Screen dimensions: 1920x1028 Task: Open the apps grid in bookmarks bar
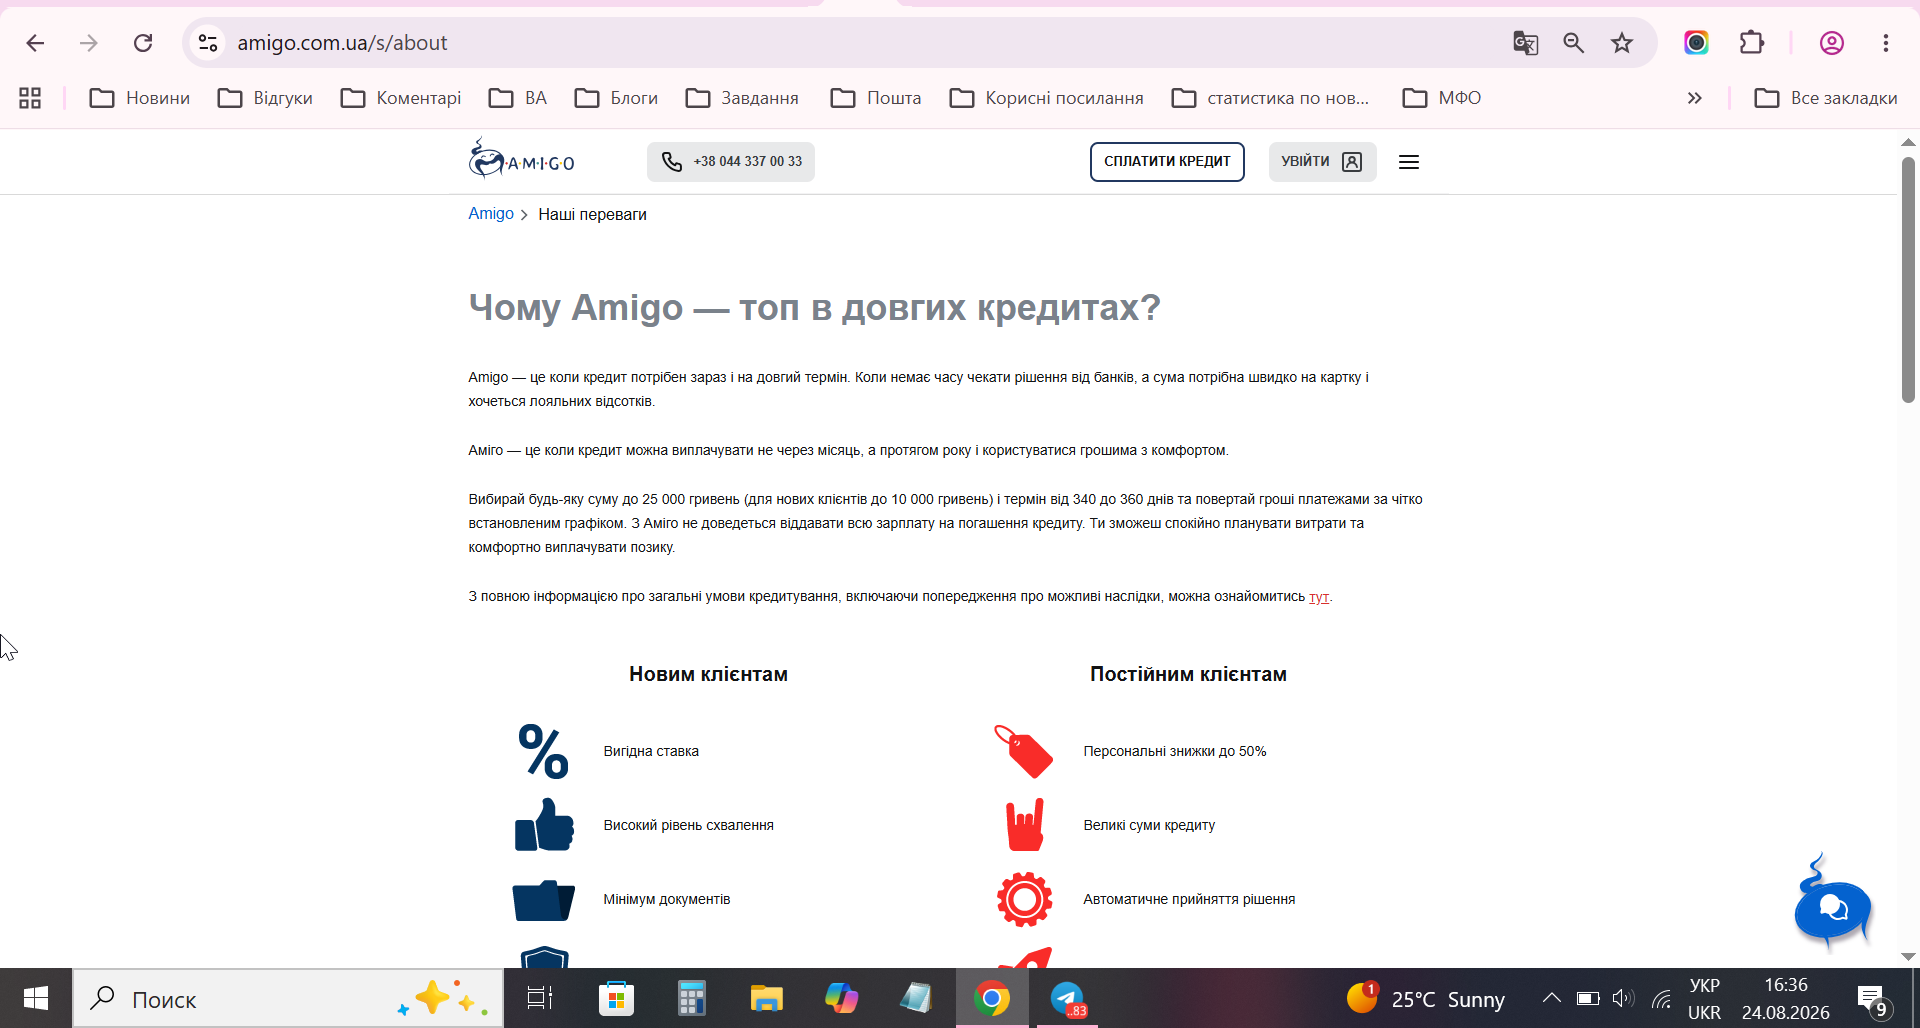30,98
